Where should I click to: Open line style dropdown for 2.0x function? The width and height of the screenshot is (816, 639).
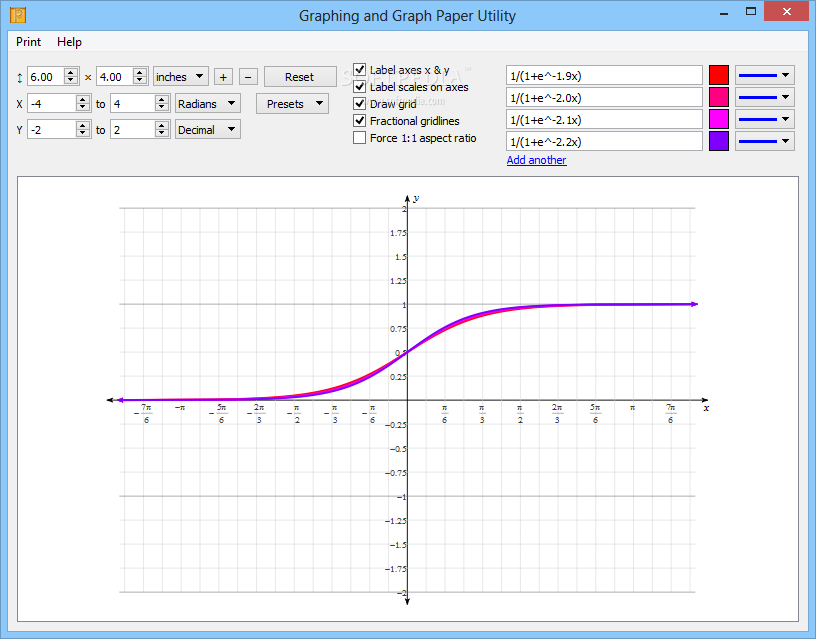pyautogui.click(x=764, y=97)
